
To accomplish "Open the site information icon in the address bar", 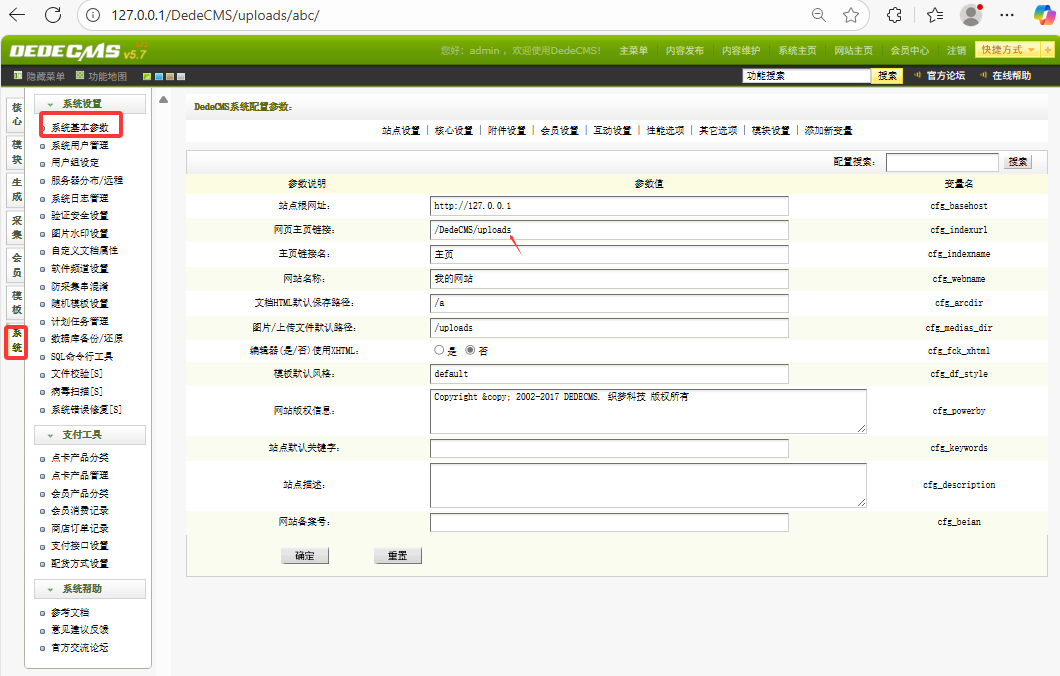I will [94, 15].
